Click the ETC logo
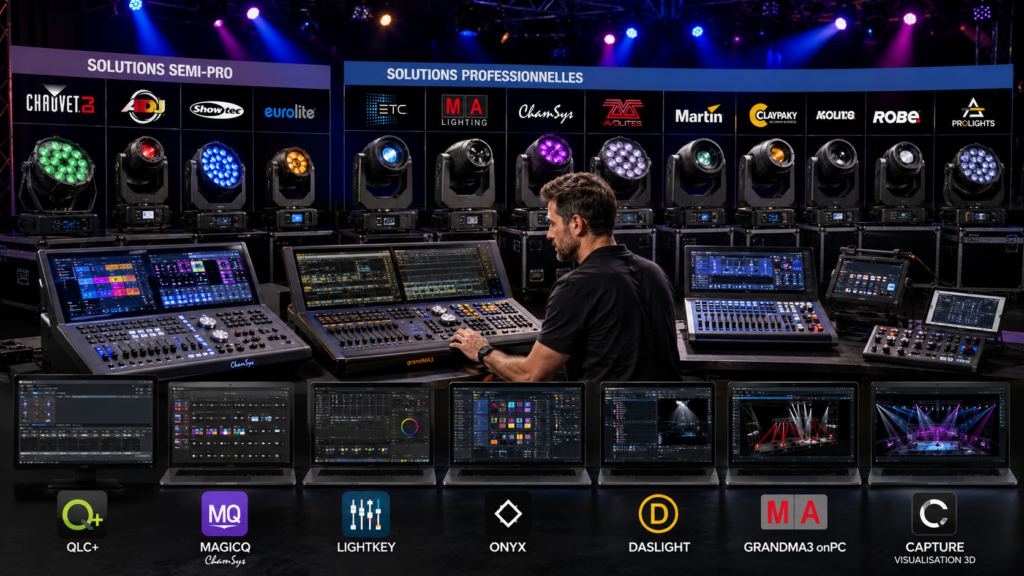Screen dimensions: 1024x576 387,109
